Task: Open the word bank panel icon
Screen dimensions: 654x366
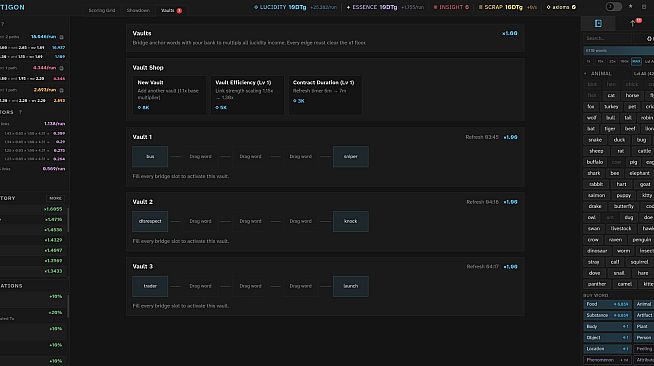Action: [598, 23]
